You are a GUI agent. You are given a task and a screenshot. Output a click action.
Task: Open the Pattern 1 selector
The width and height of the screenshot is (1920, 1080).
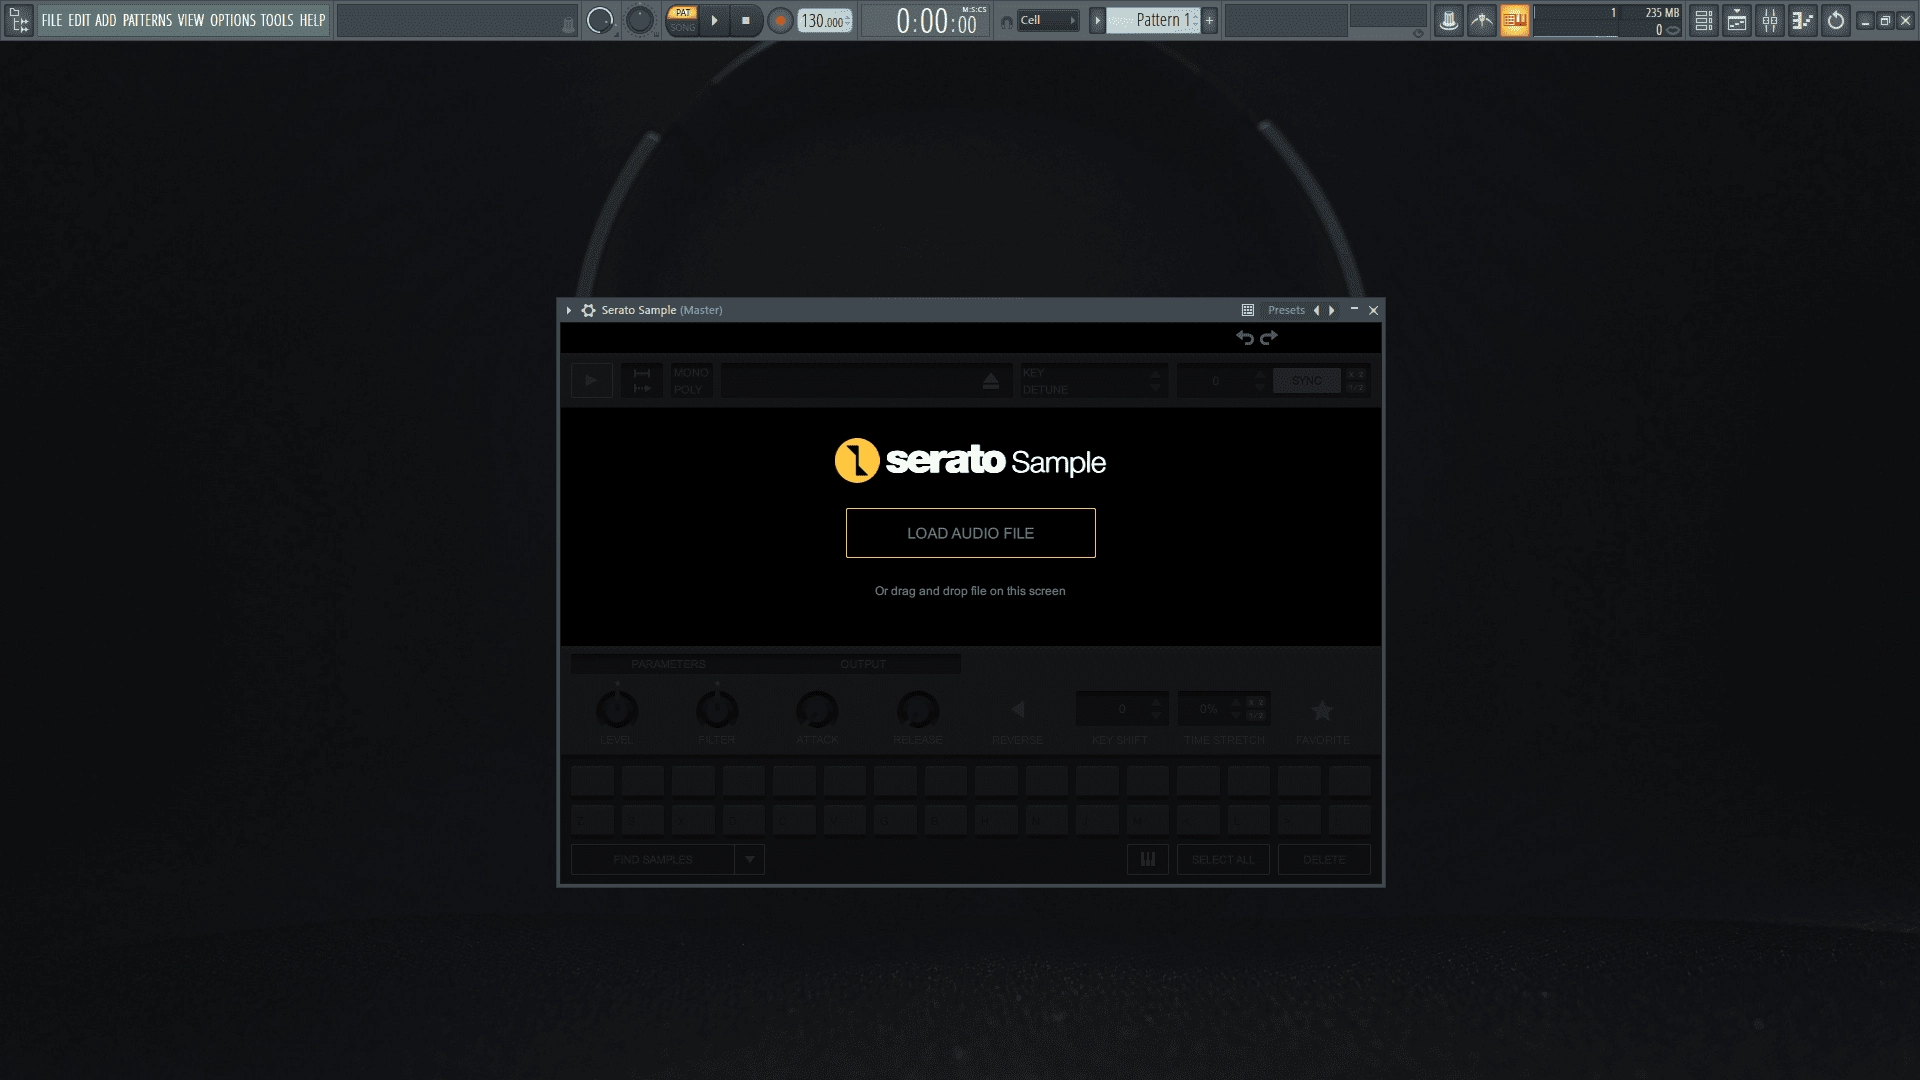click(1153, 20)
